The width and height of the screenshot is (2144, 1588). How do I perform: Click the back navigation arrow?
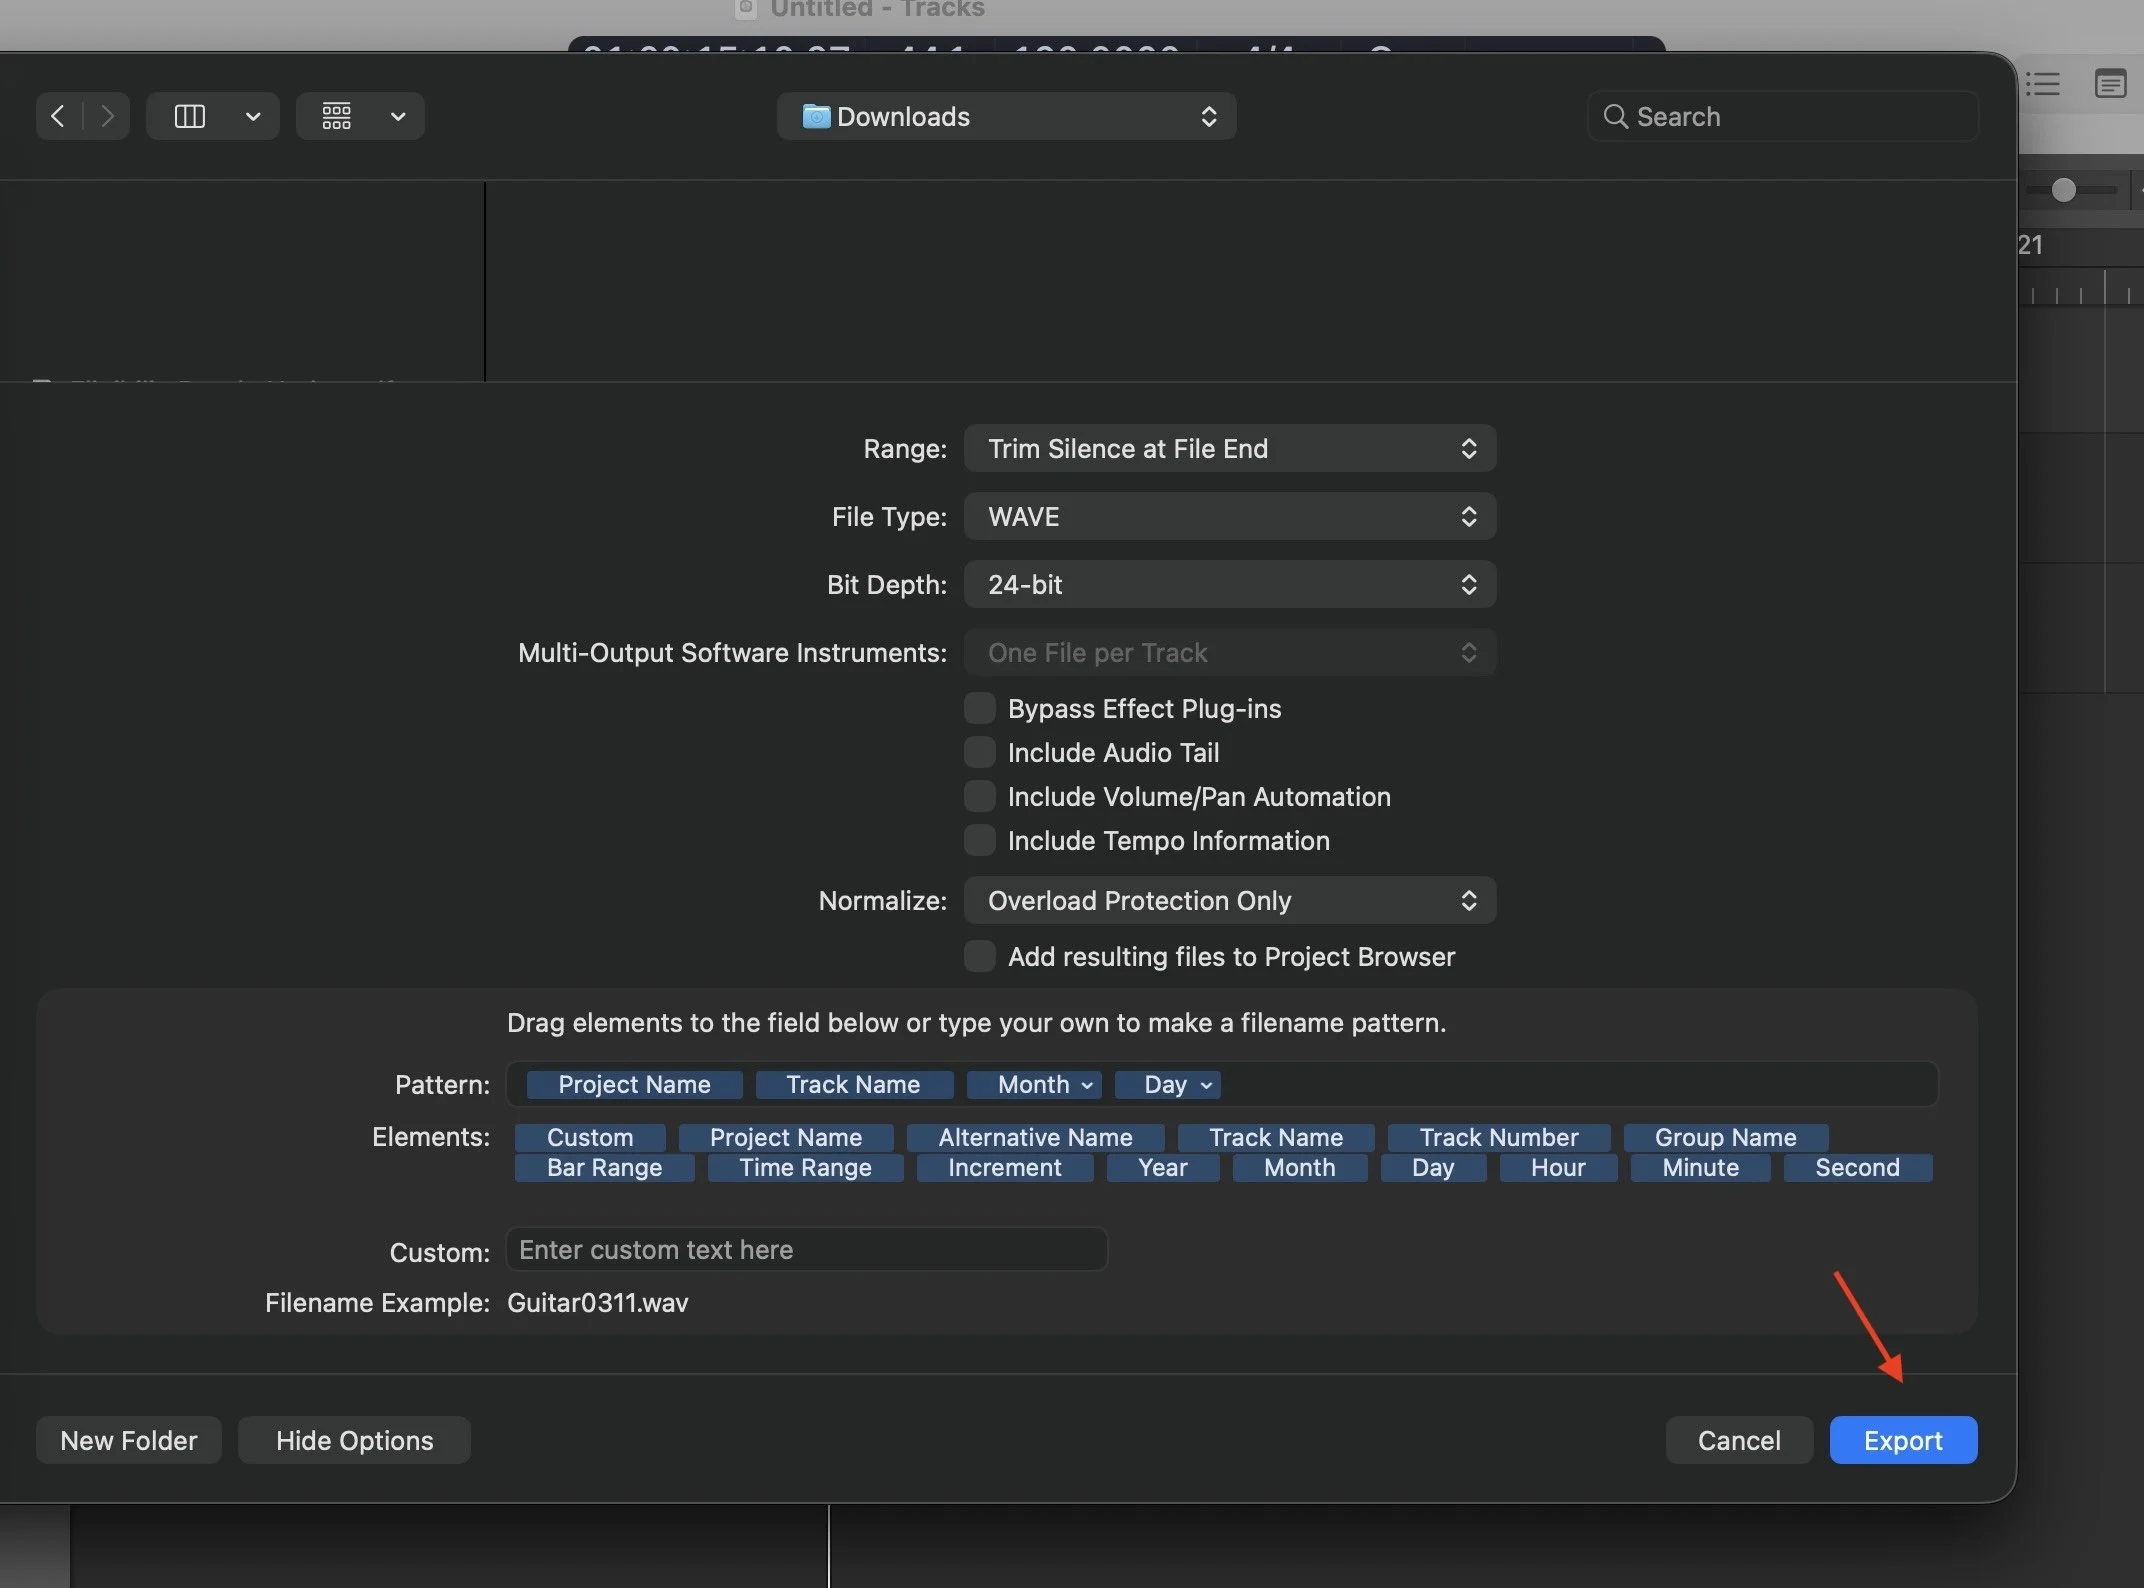pos(57,115)
